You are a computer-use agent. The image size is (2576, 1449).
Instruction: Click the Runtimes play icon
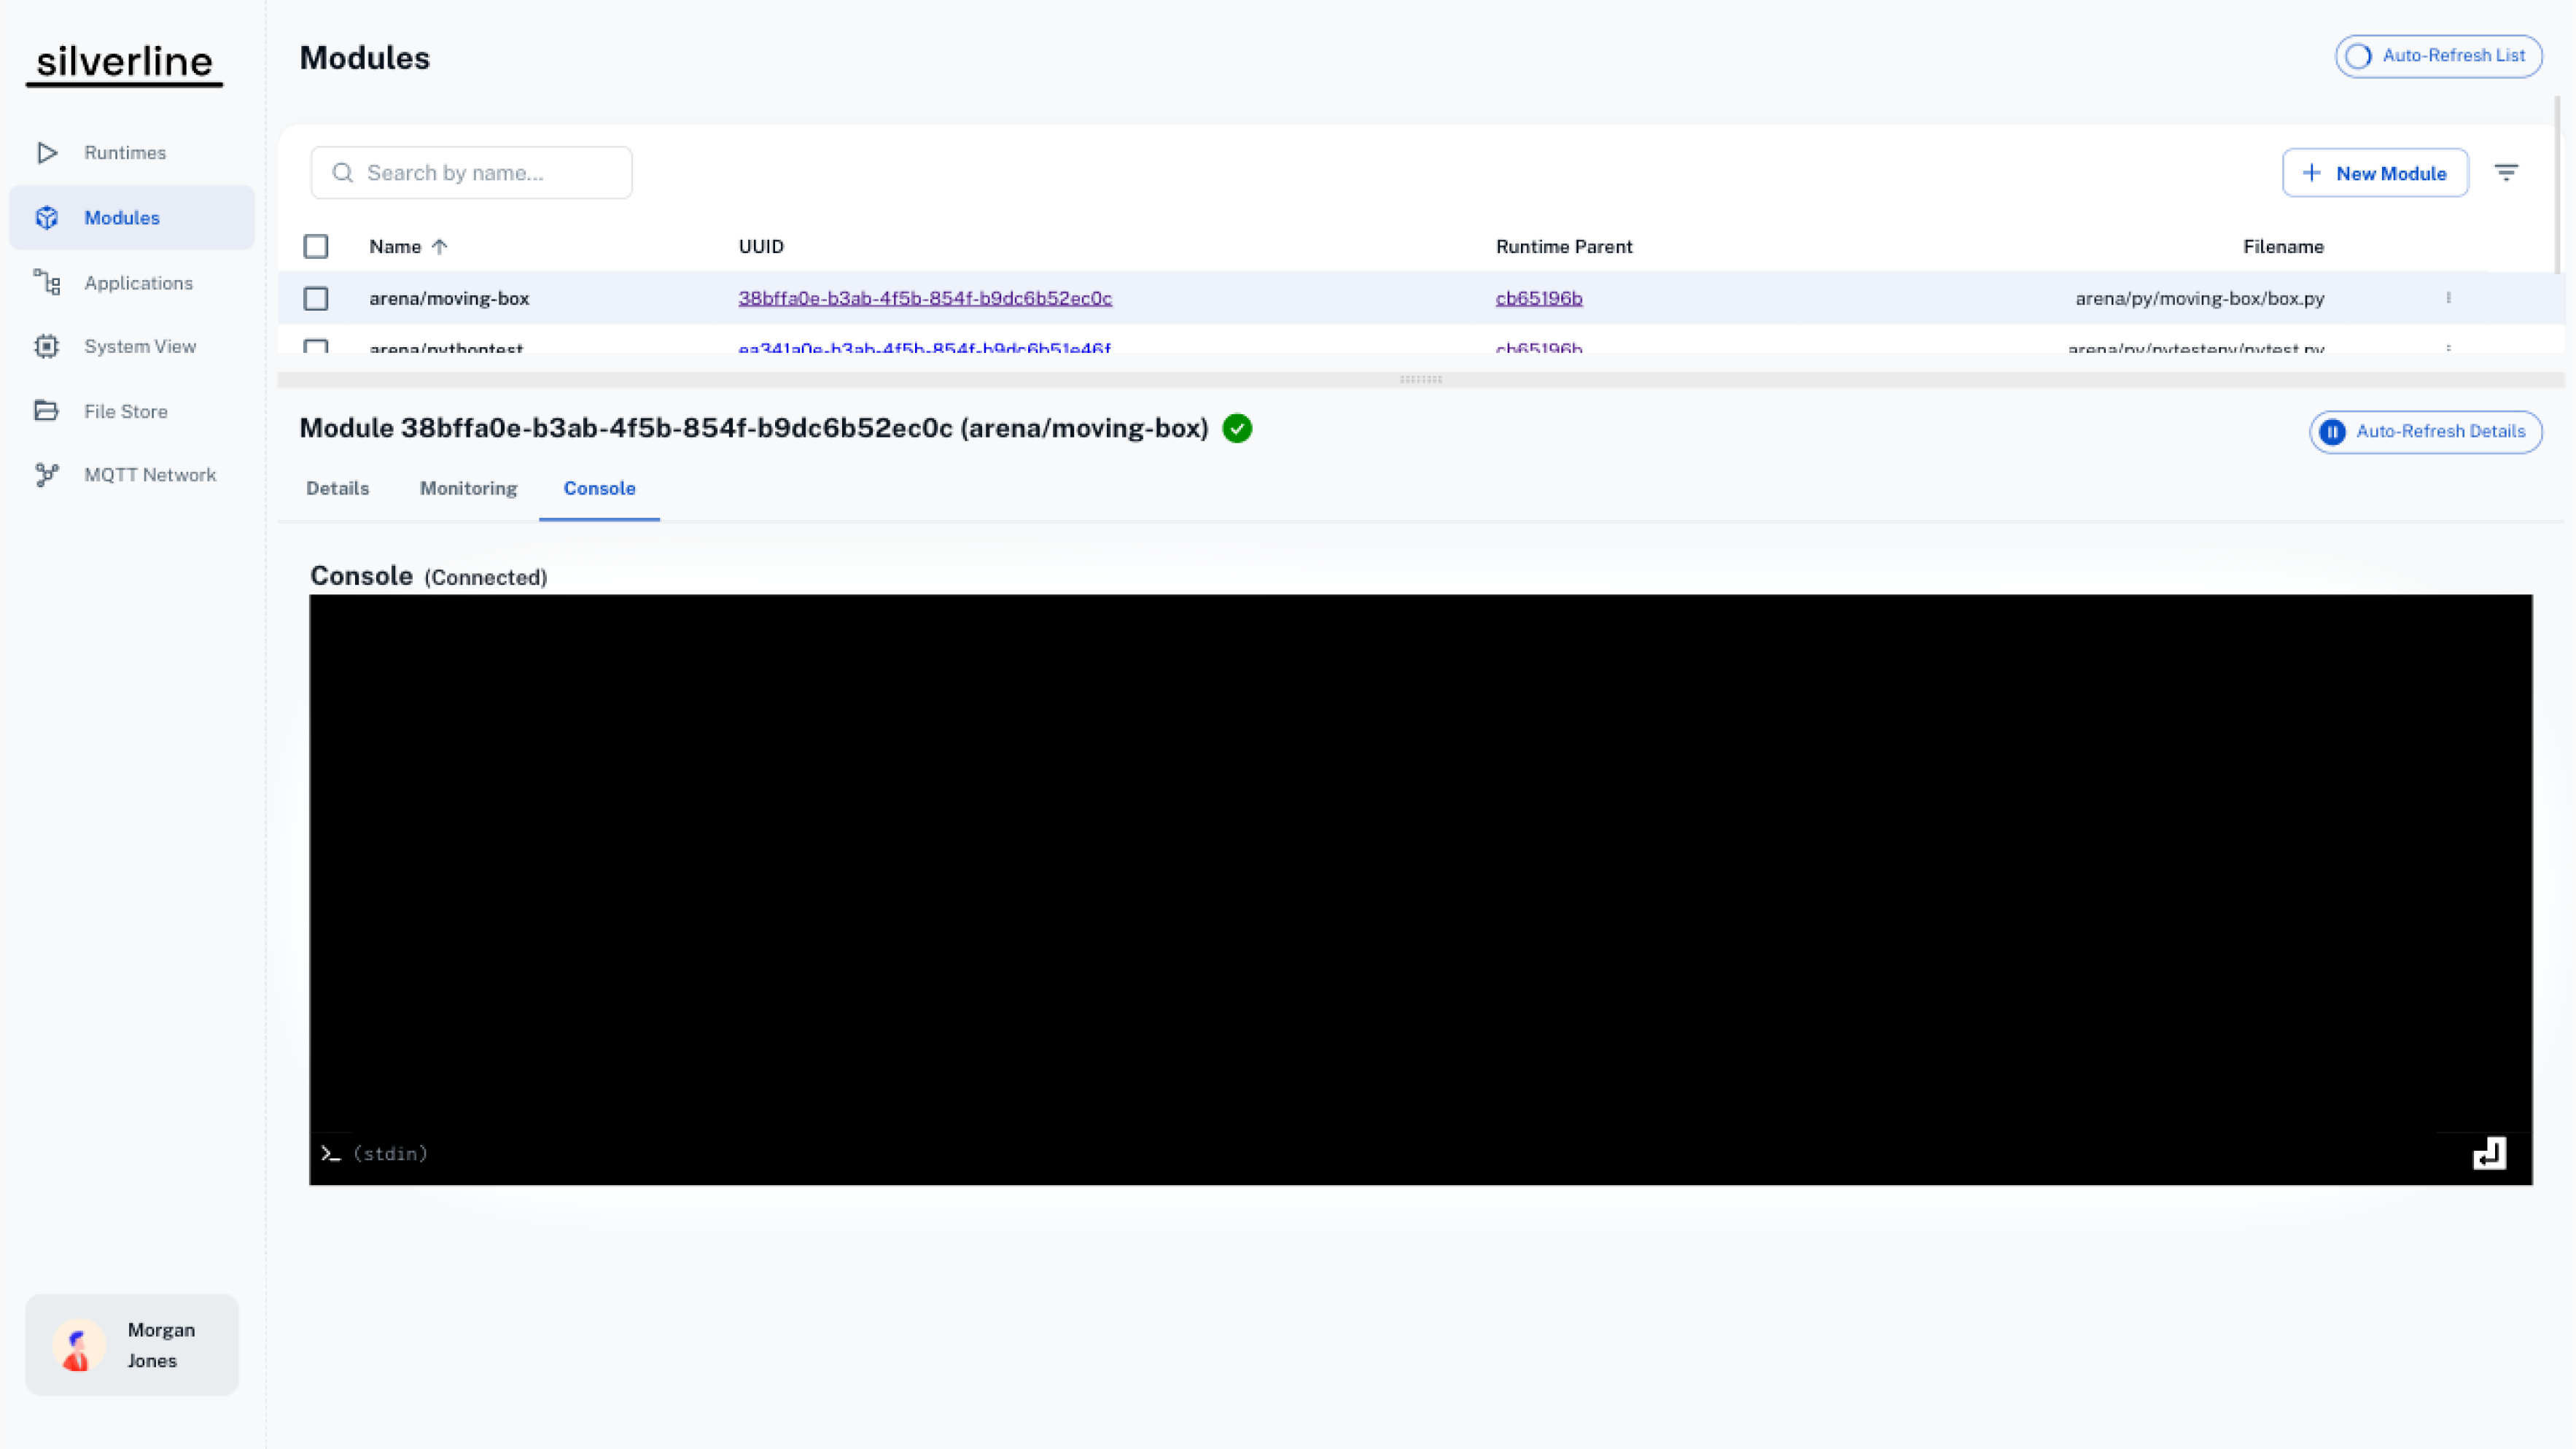point(47,152)
